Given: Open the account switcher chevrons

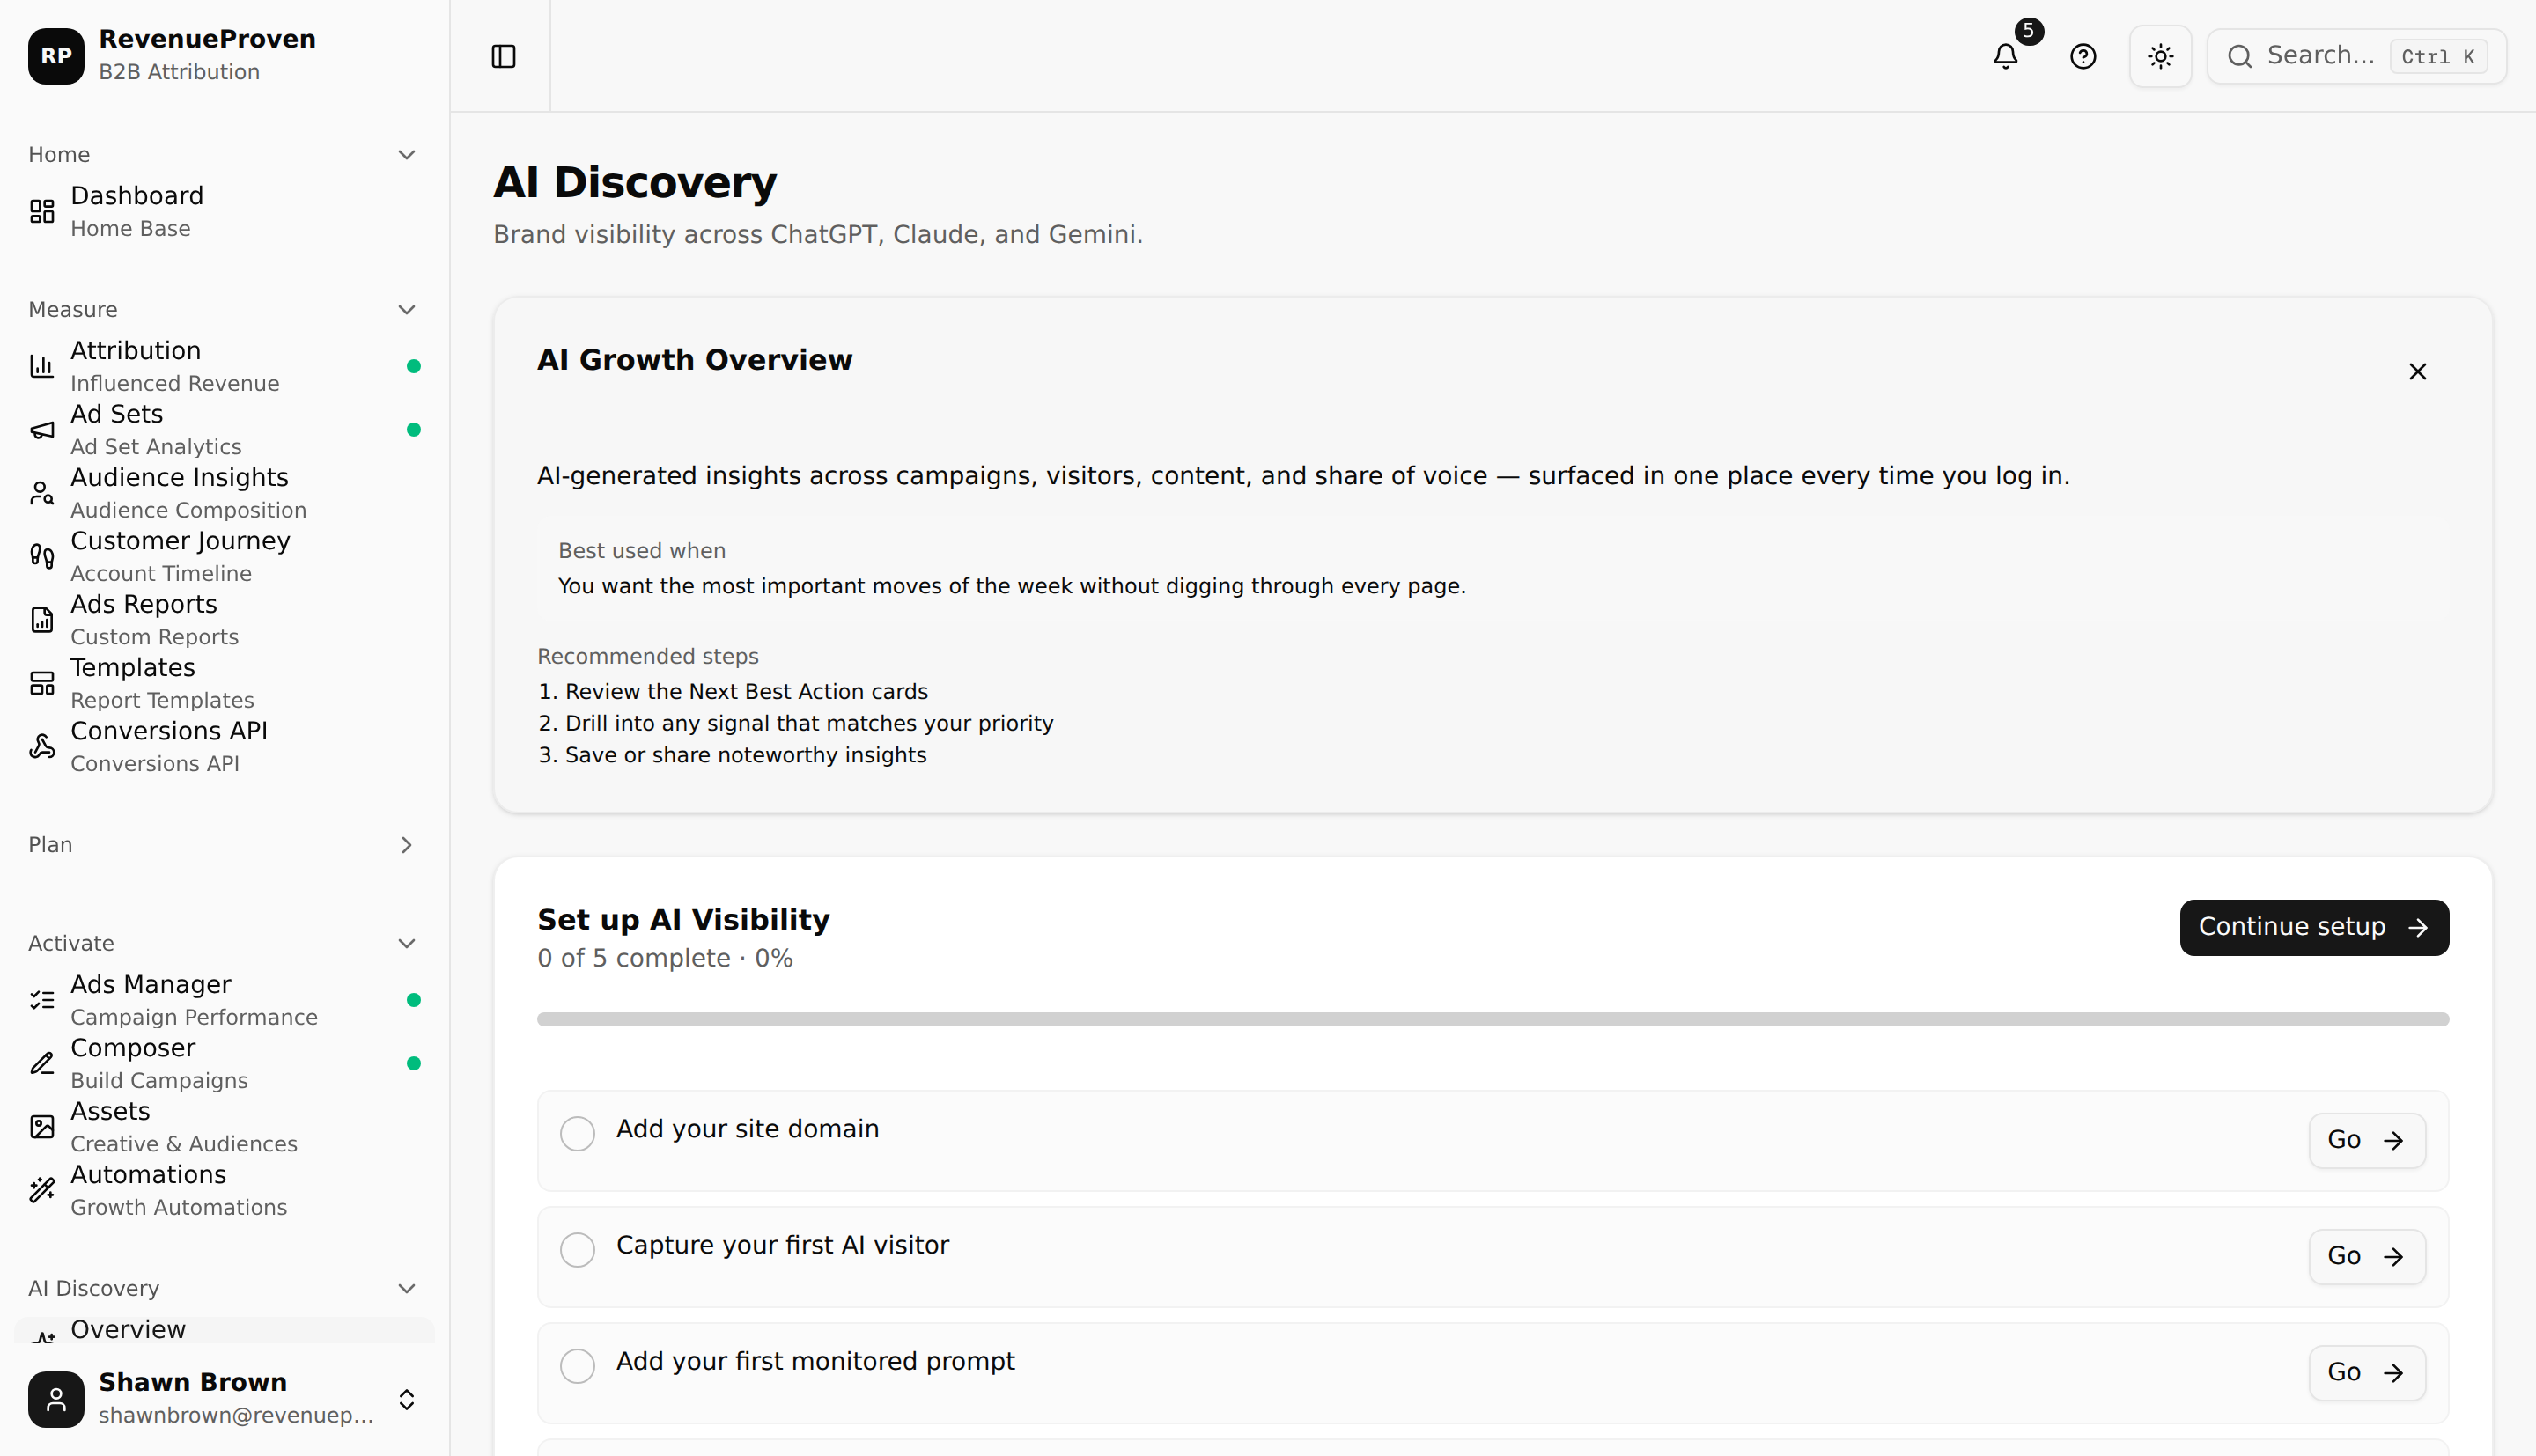Looking at the screenshot, I should click(407, 1399).
